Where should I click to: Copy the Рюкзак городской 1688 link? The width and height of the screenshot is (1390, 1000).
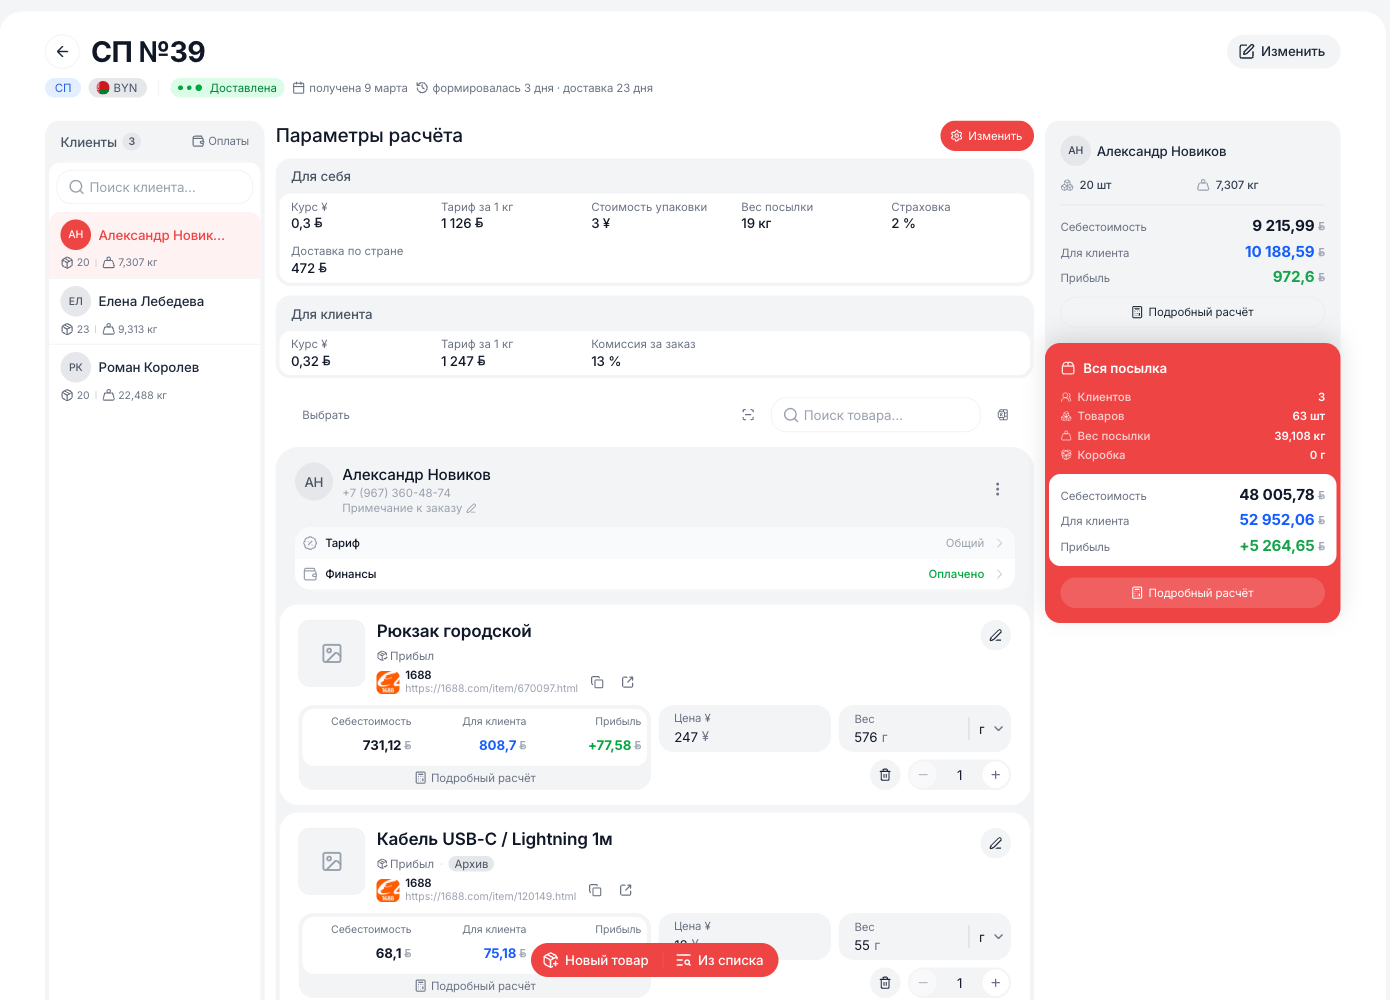coord(597,682)
